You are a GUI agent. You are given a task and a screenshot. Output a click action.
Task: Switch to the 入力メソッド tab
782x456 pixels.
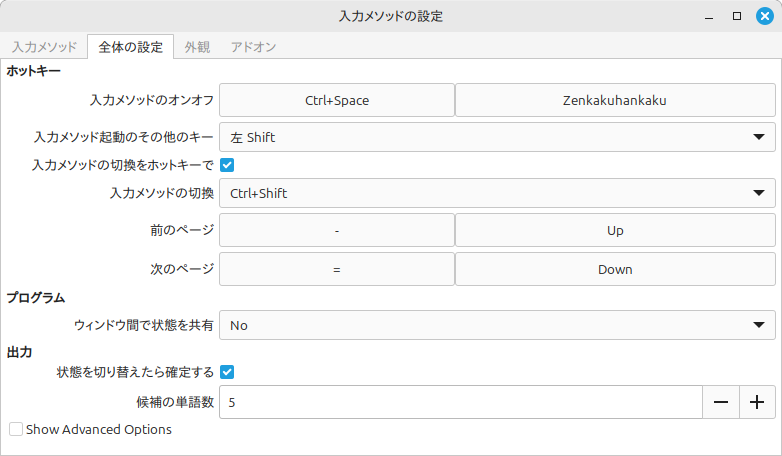(44, 47)
